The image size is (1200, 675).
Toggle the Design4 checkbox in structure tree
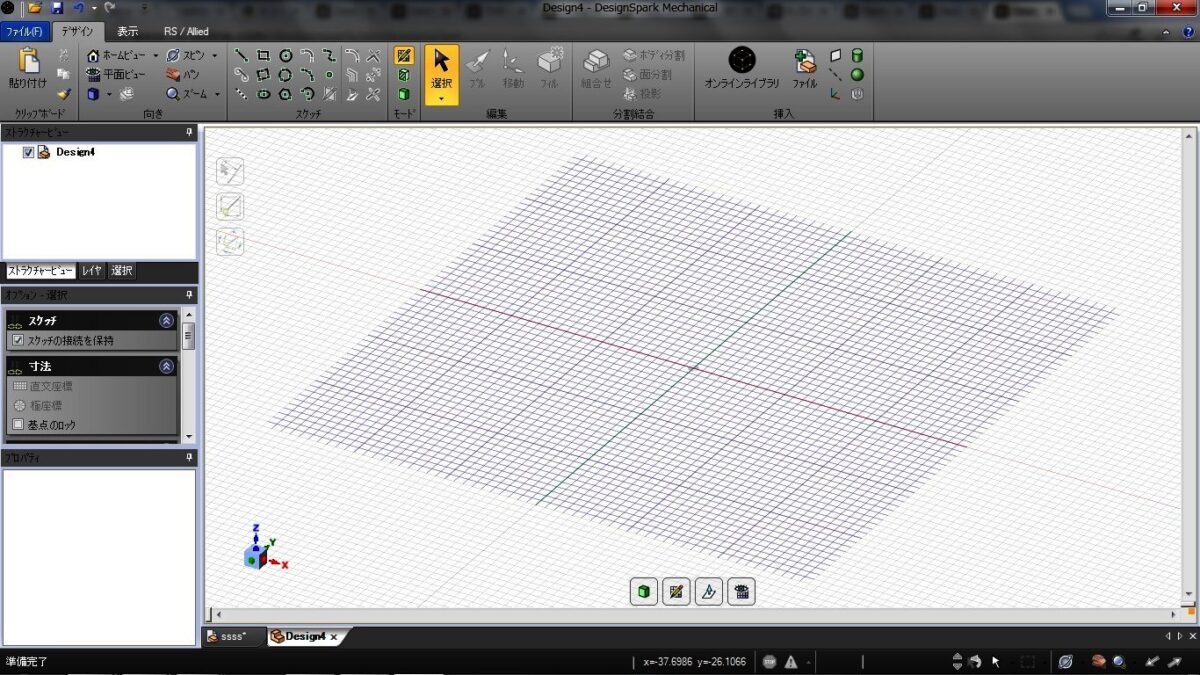28,152
